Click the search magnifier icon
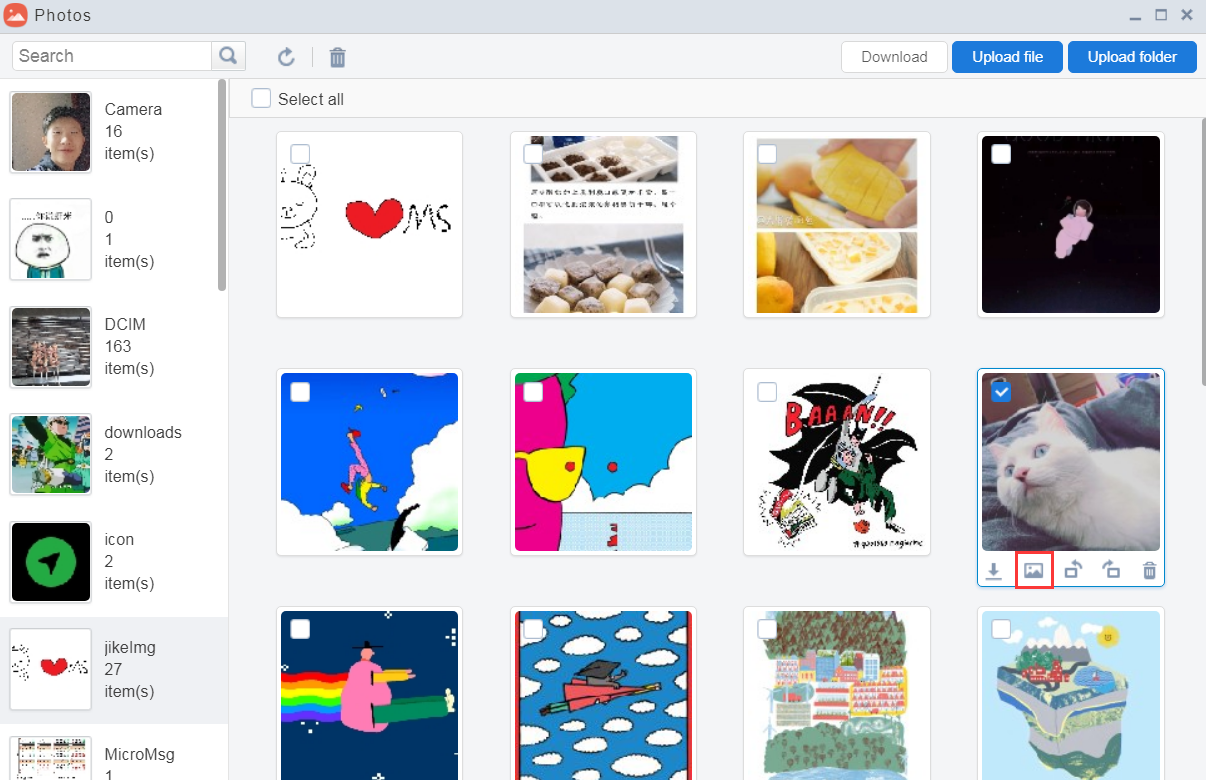 click(229, 56)
